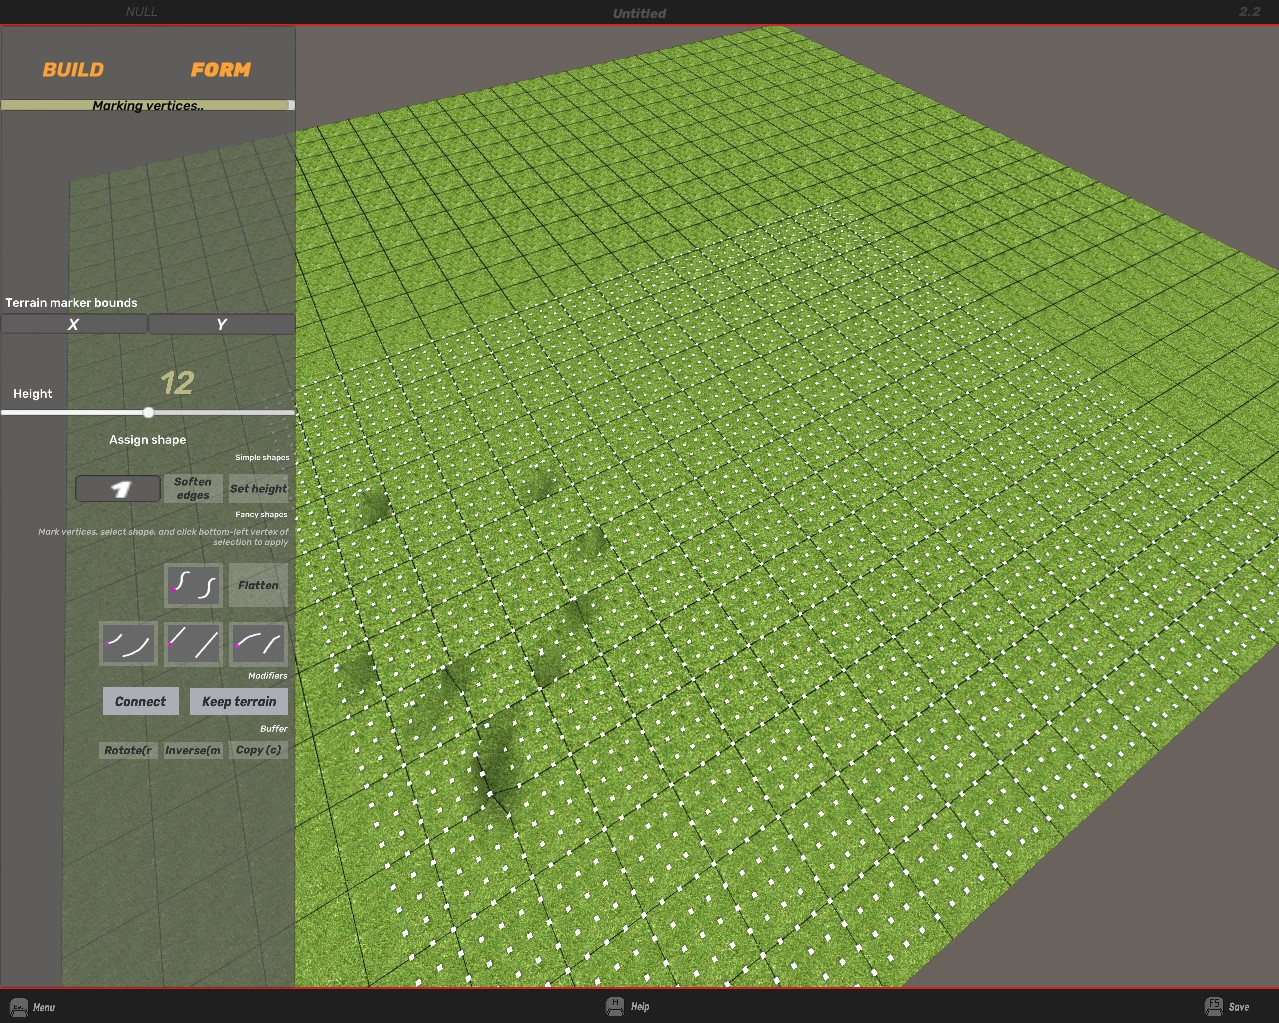1279x1023 pixels.
Task: Click the NULL label in title bar
Action: tap(142, 12)
